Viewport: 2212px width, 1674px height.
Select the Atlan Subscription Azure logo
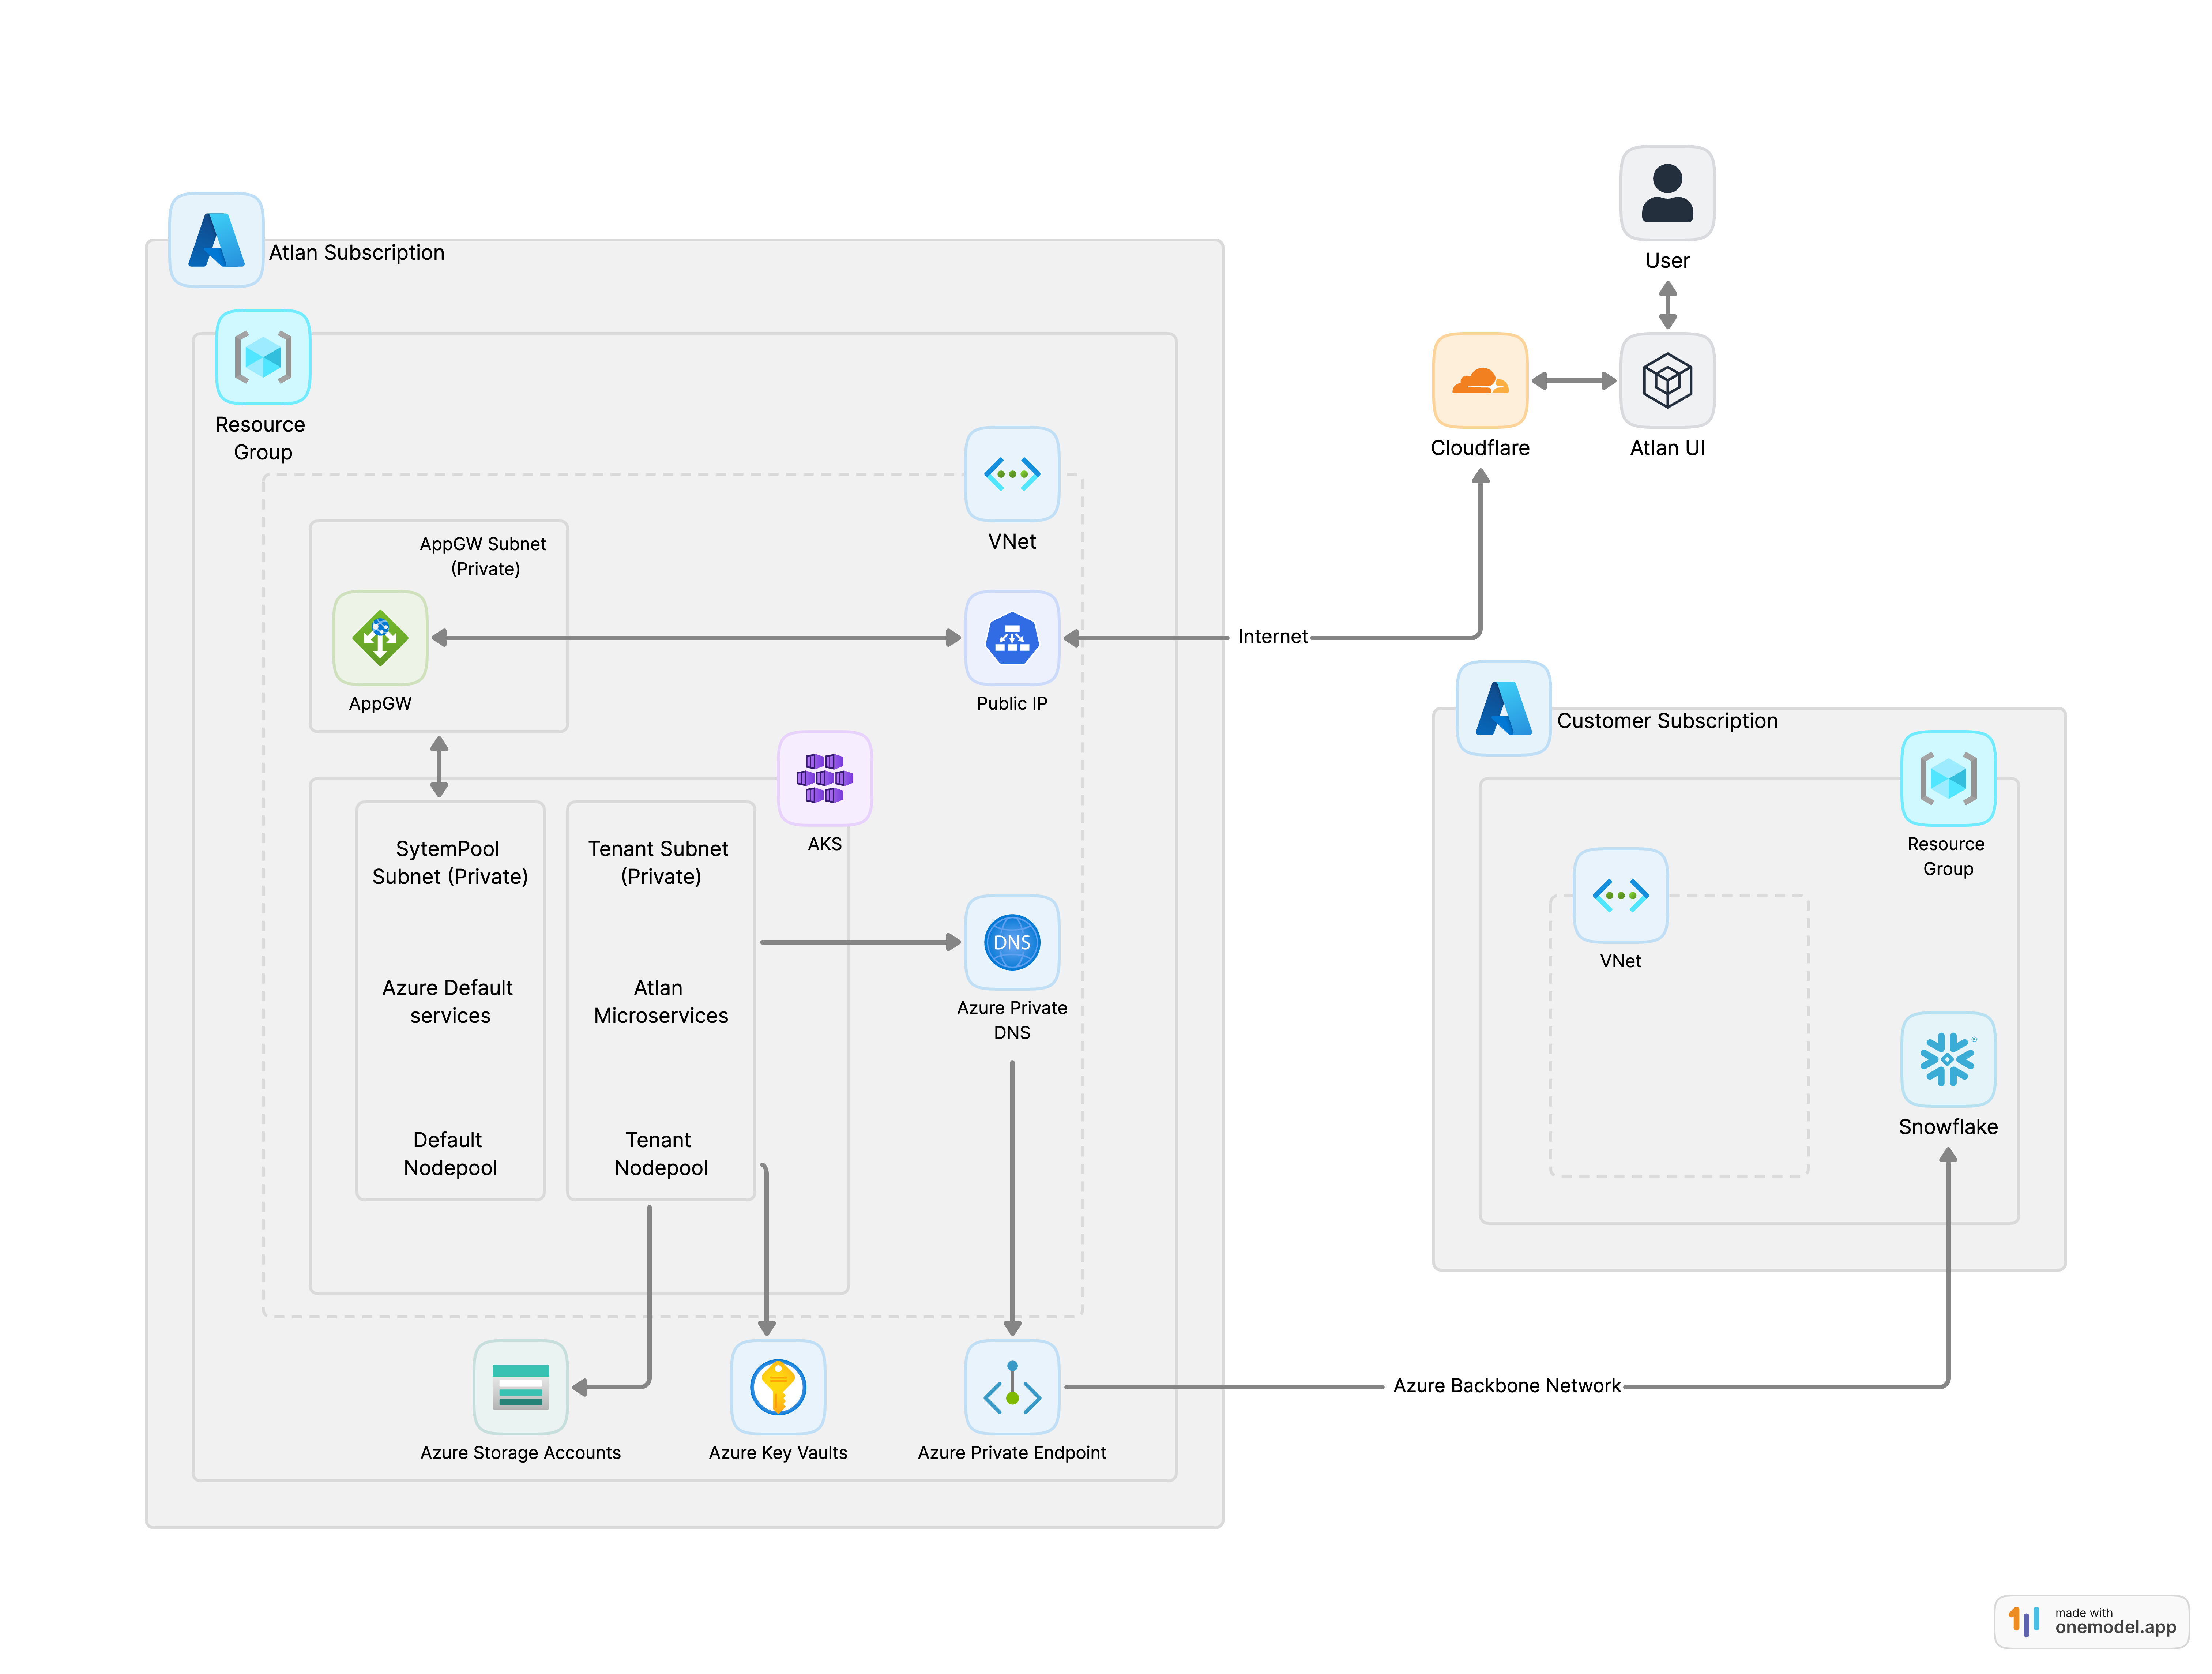(x=216, y=240)
